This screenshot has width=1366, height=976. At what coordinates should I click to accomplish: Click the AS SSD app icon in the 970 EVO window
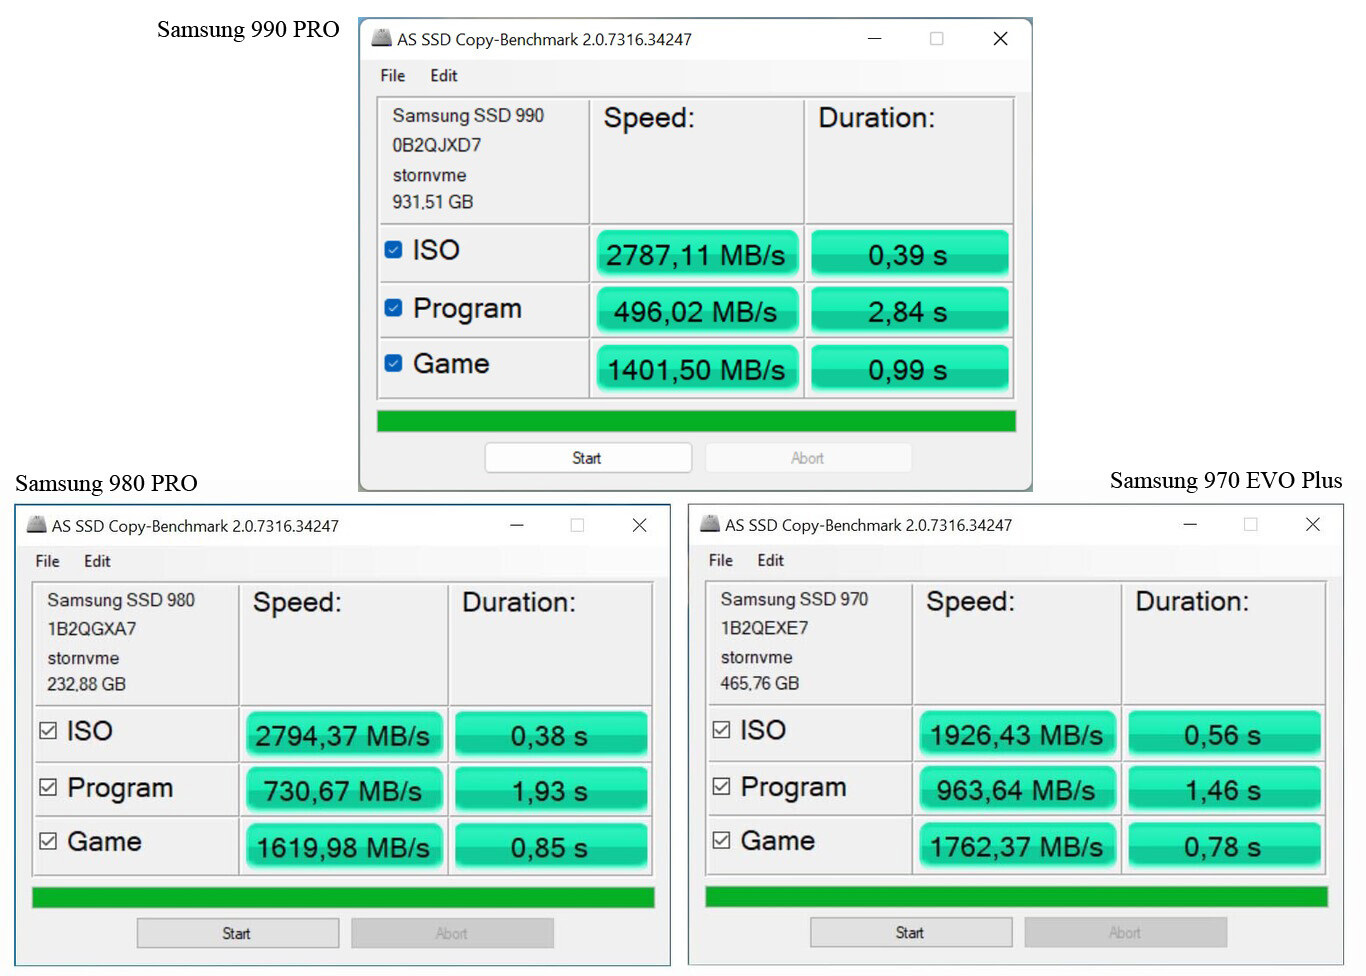(707, 524)
